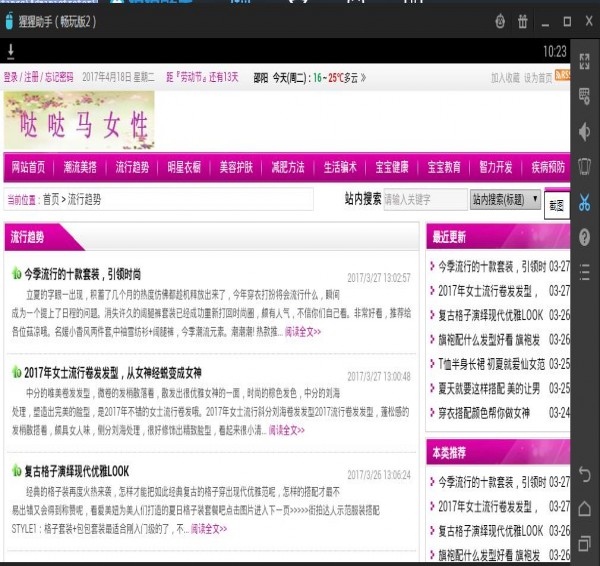The image size is (600, 566).
Task: Open the 生活骗术 navigation tab
Action: pos(340,167)
